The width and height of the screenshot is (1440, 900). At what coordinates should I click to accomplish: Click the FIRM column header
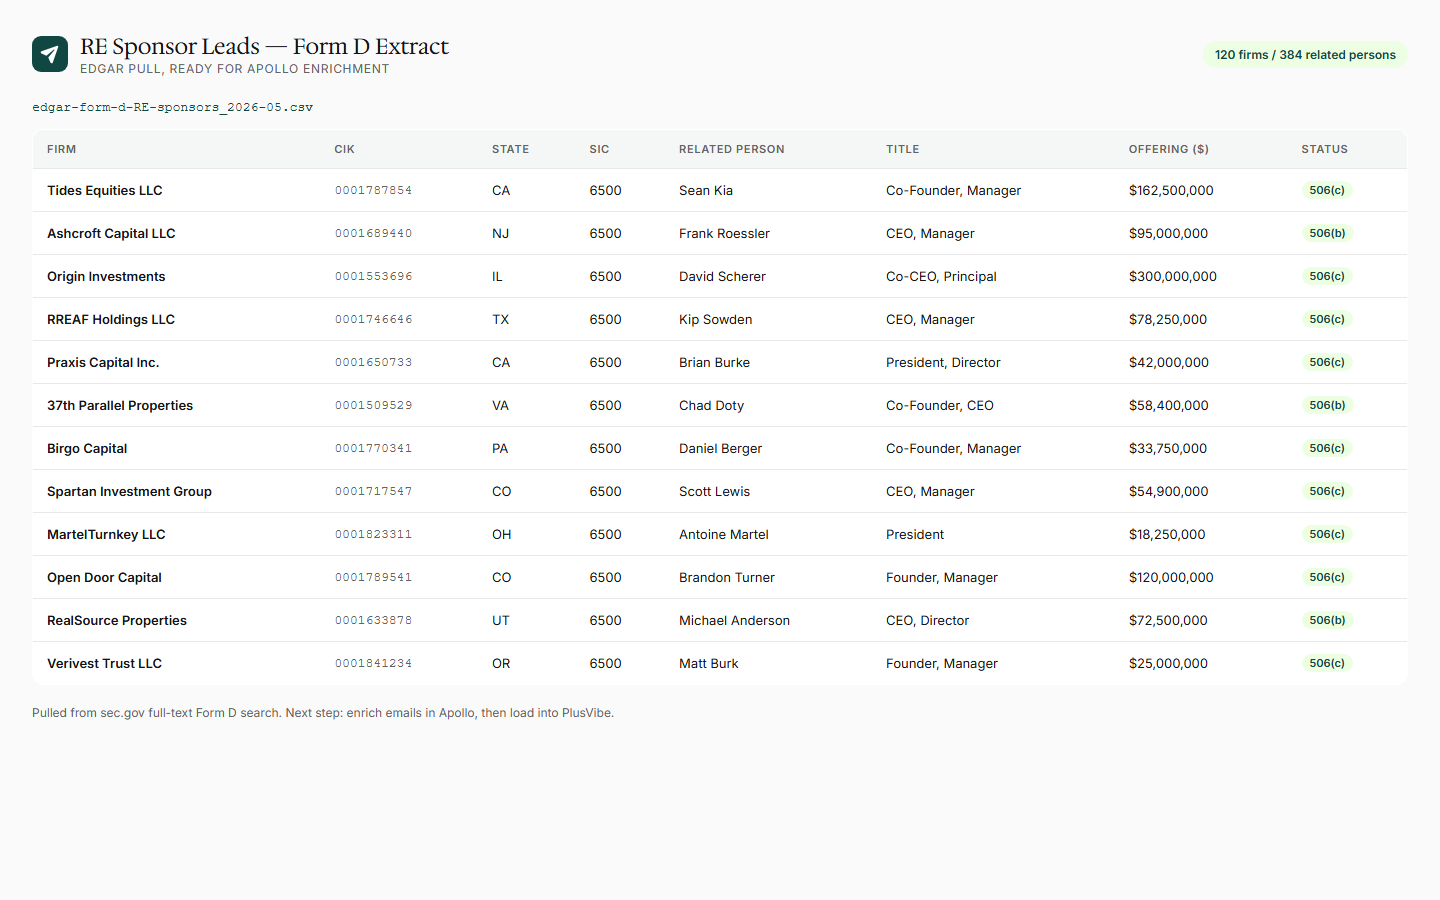[x=62, y=149]
